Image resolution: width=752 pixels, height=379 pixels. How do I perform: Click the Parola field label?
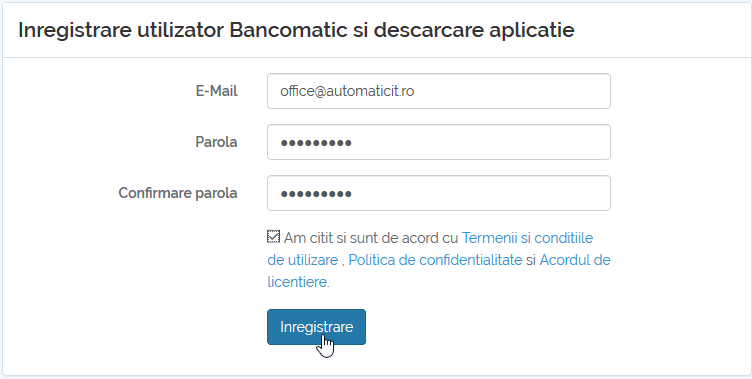click(216, 142)
